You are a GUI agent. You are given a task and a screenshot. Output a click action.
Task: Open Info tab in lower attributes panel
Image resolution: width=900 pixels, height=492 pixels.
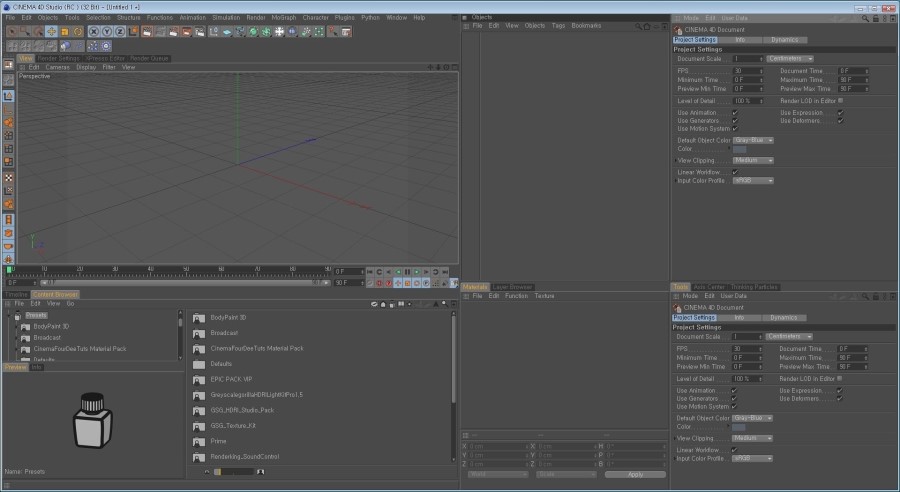(x=739, y=317)
